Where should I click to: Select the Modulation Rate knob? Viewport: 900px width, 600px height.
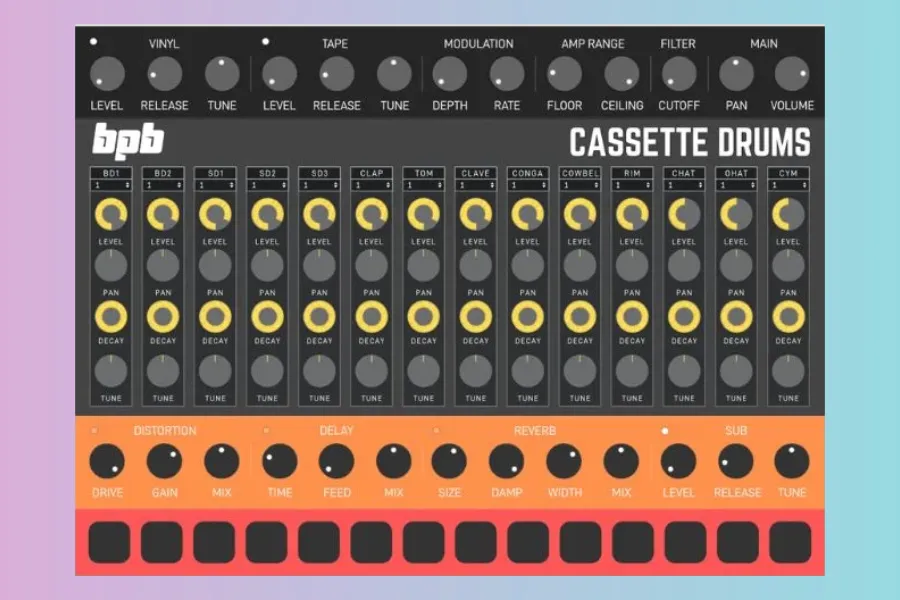click(507, 73)
